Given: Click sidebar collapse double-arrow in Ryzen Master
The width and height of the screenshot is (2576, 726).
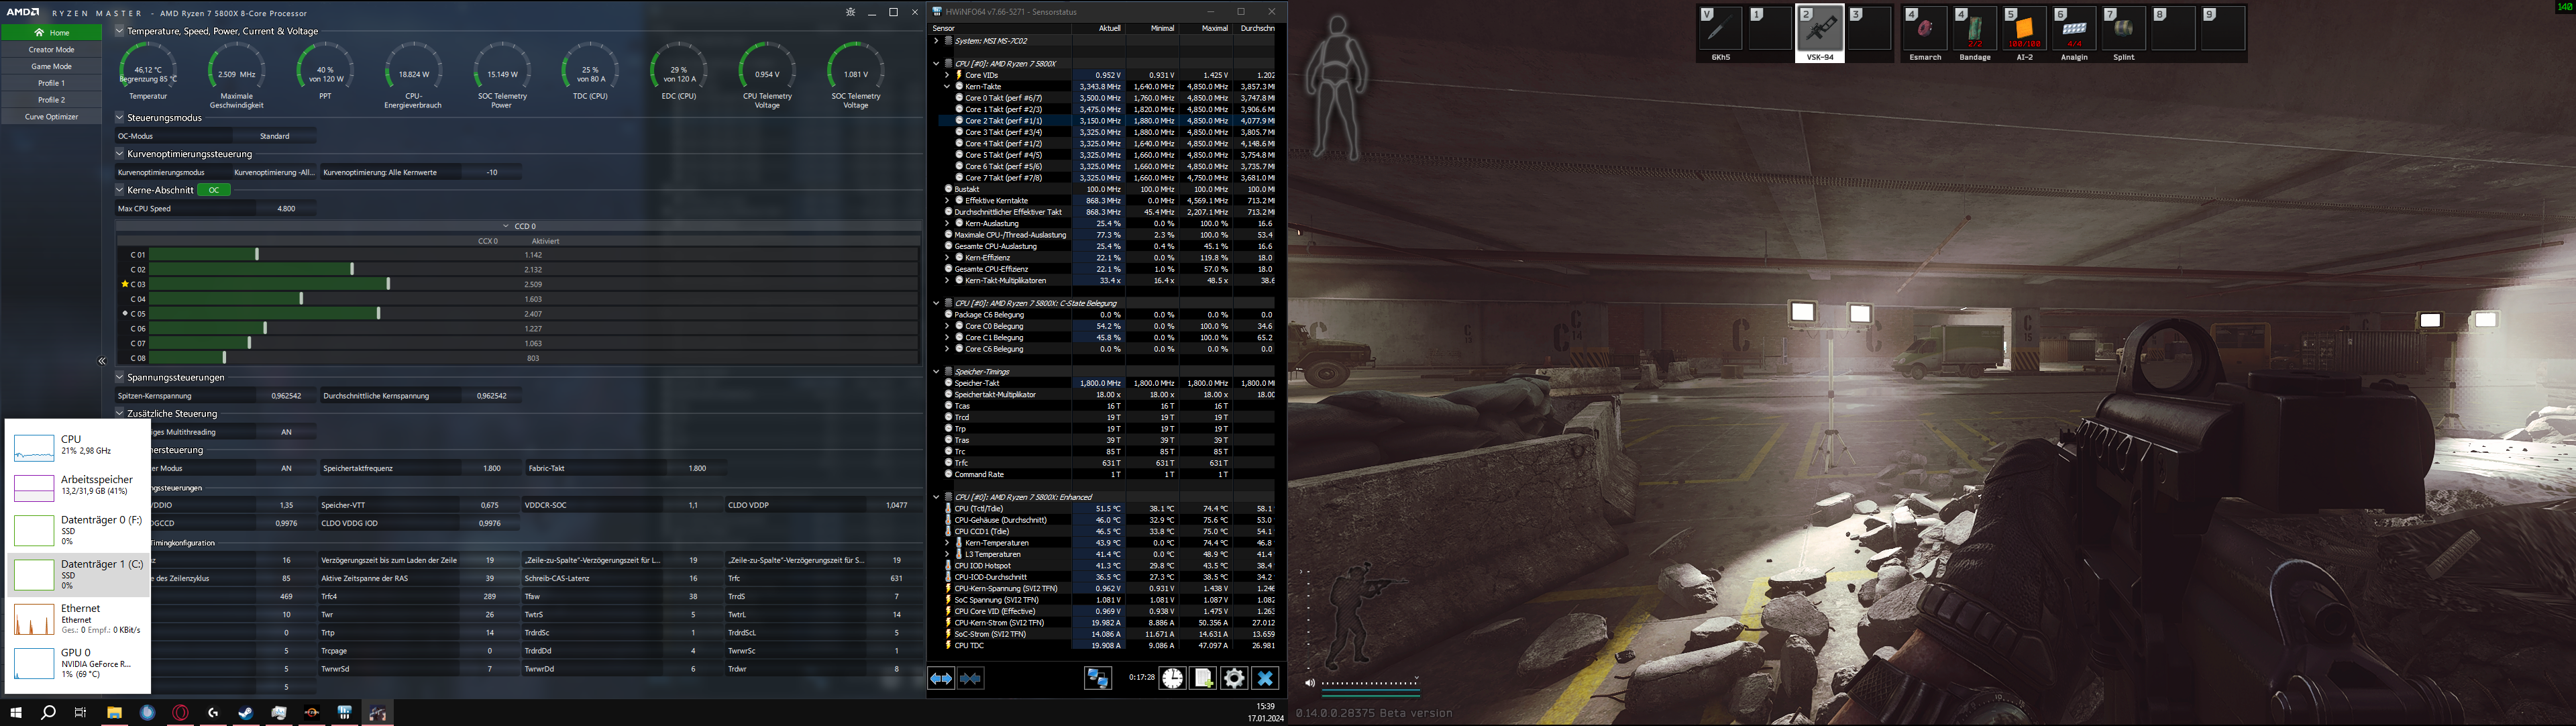Looking at the screenshot, I should click(x=102, y=361).
